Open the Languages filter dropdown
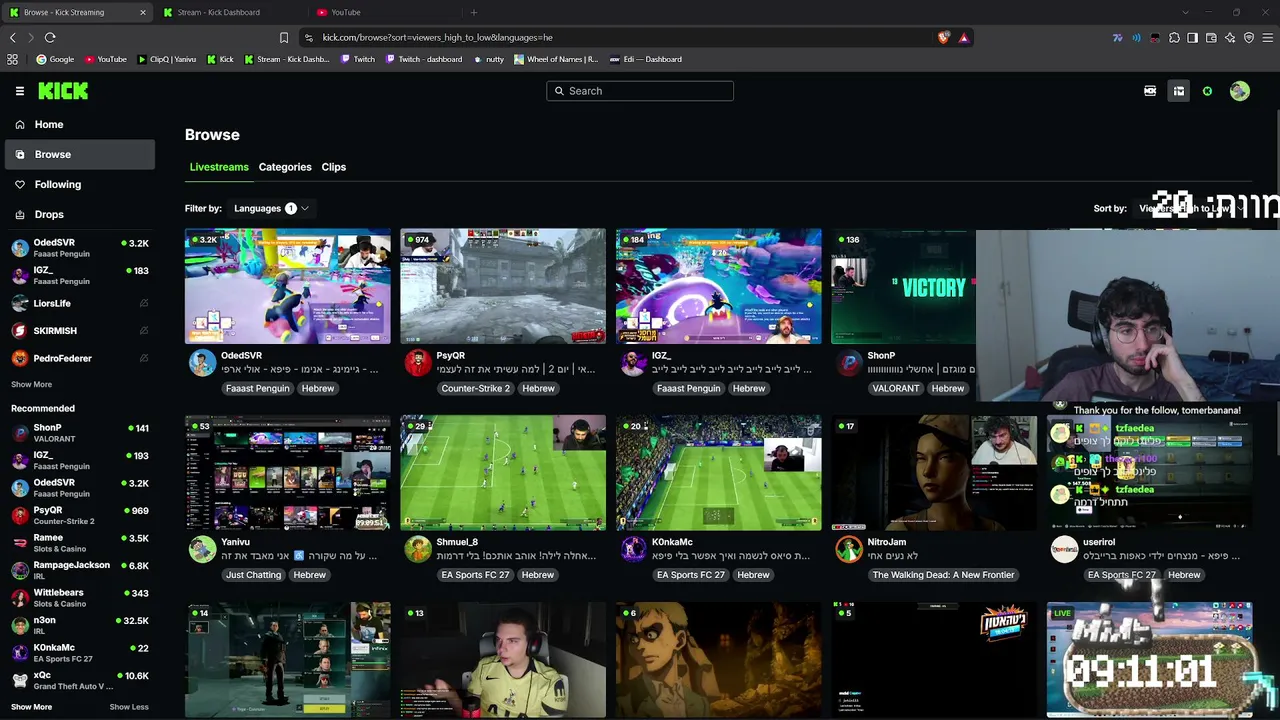1280x720 pixels. coord(270,208)
